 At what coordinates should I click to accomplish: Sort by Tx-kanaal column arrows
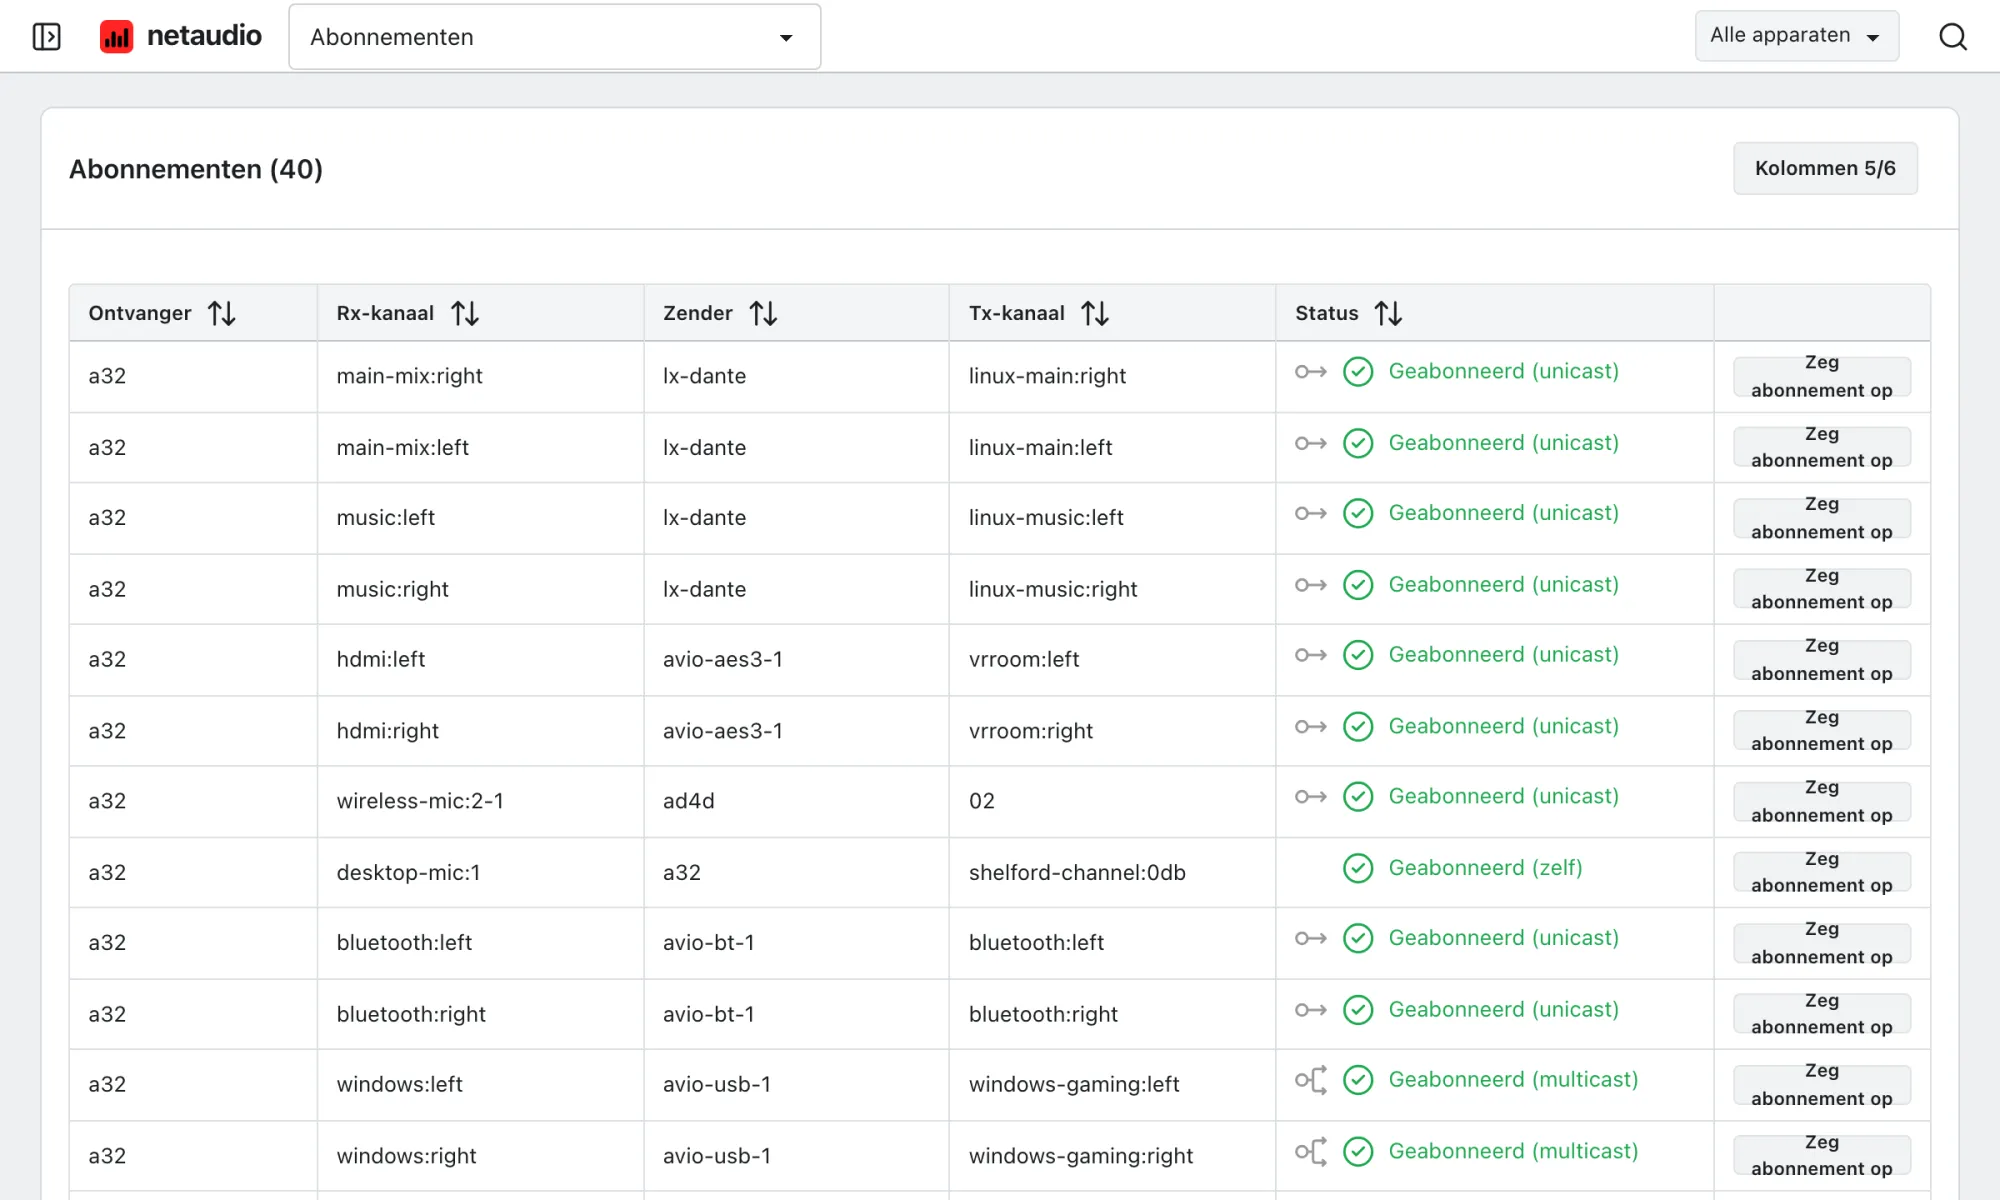[1095, 314]
